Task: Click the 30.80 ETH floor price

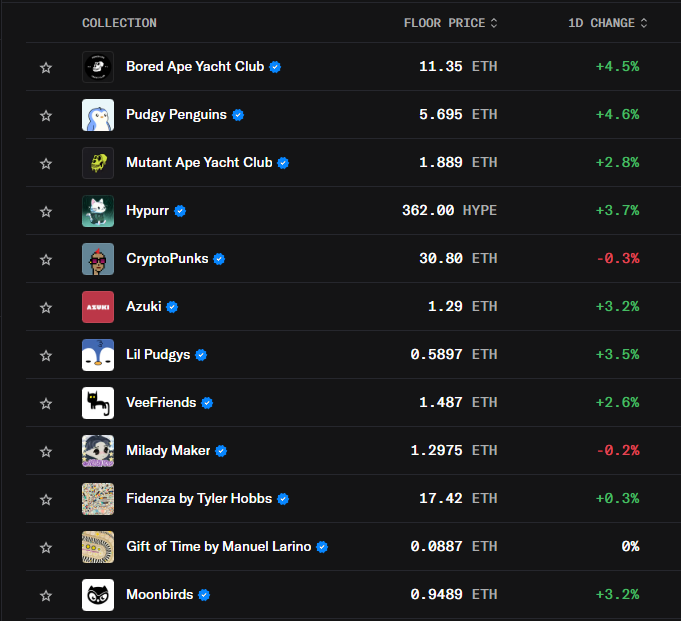Action: (x=458, y=258)
